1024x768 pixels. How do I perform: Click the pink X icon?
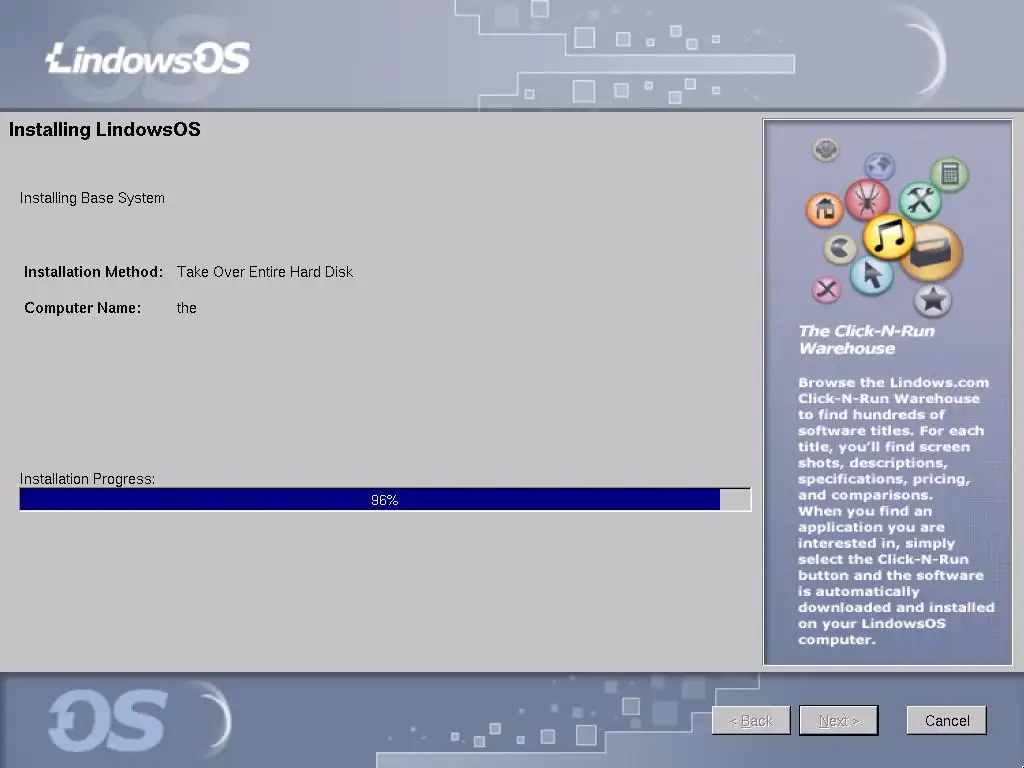827,289
